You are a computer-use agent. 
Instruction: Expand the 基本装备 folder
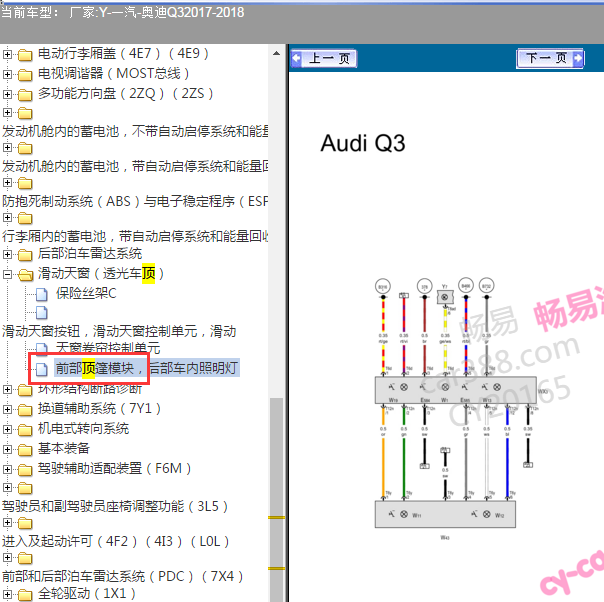point(7,449)
